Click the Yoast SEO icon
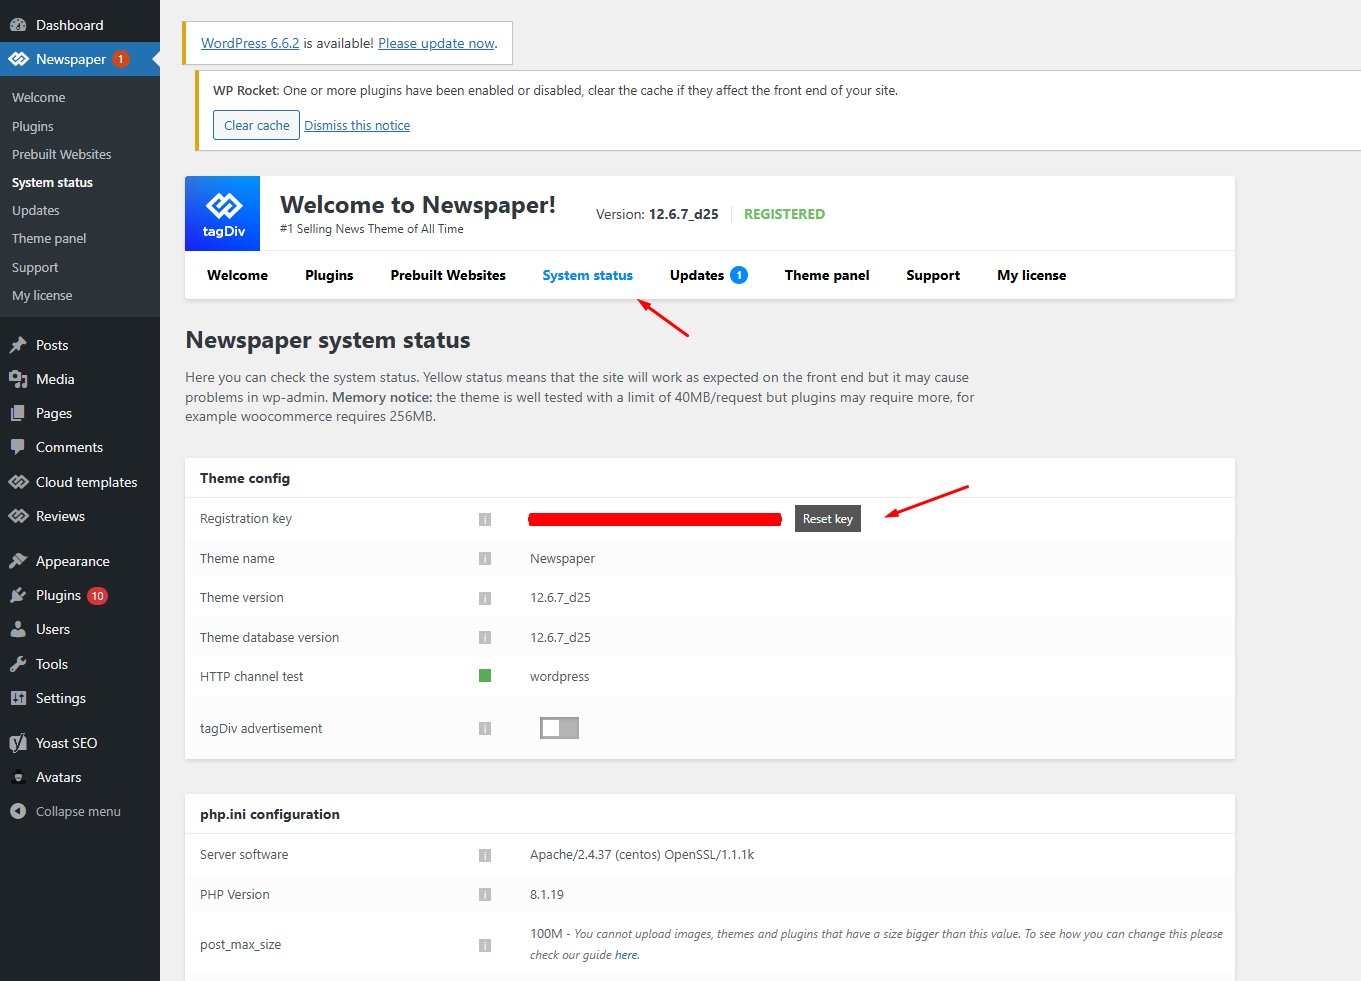1361x981 pixels. [18, 743]
